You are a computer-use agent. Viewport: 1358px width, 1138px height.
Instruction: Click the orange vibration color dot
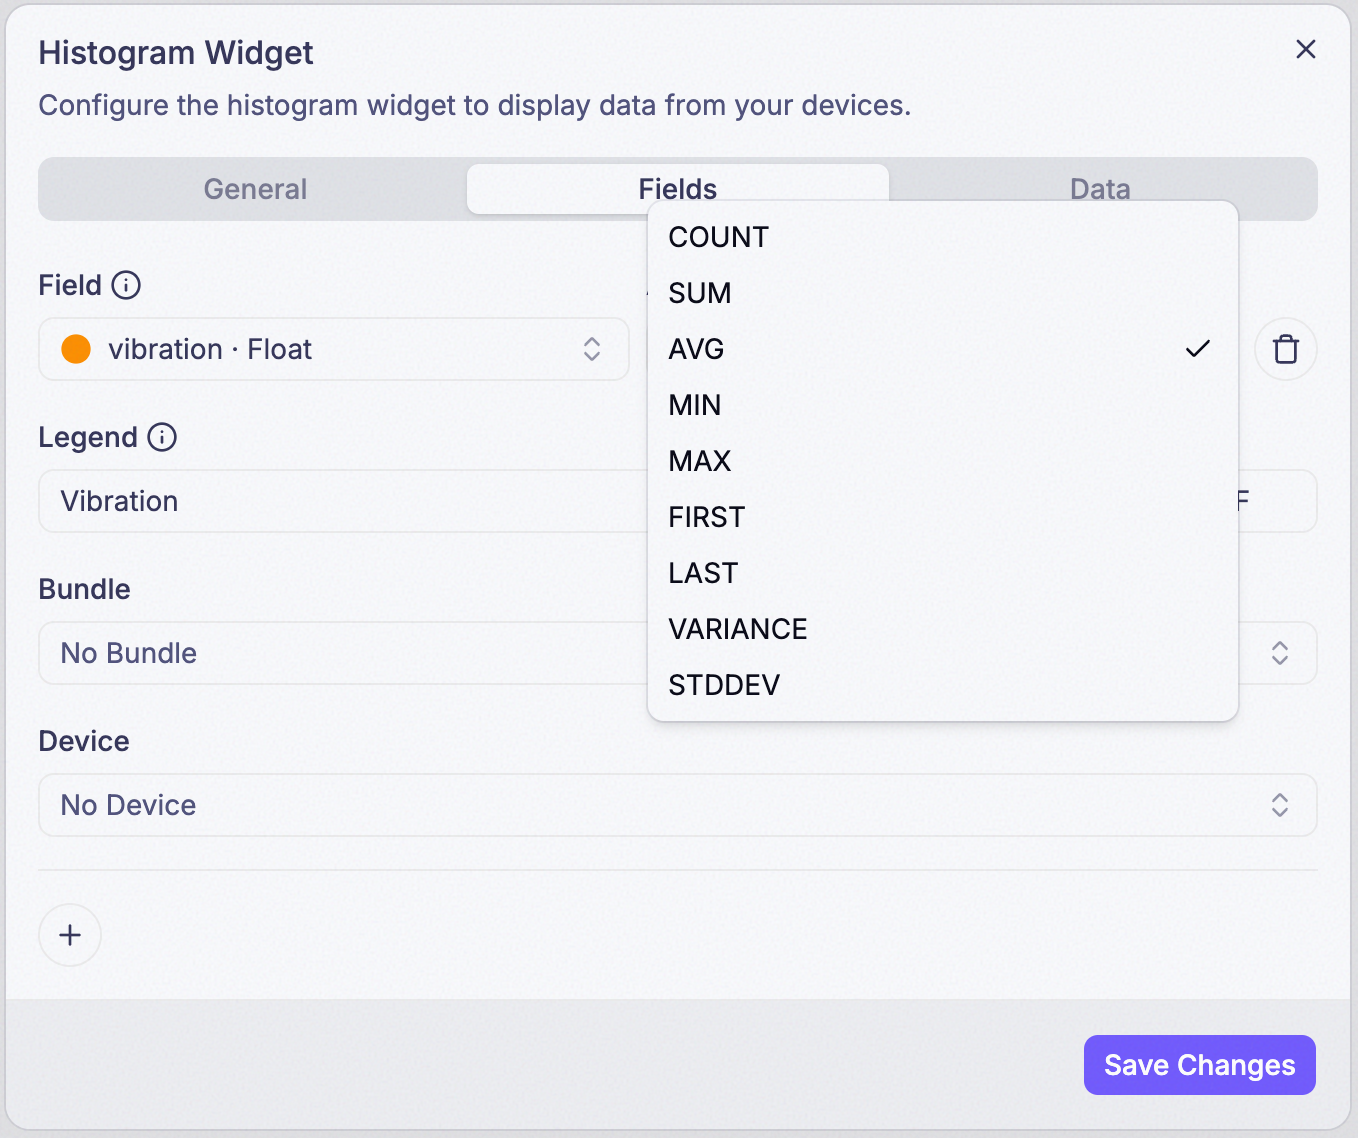[x=76, y=349]
